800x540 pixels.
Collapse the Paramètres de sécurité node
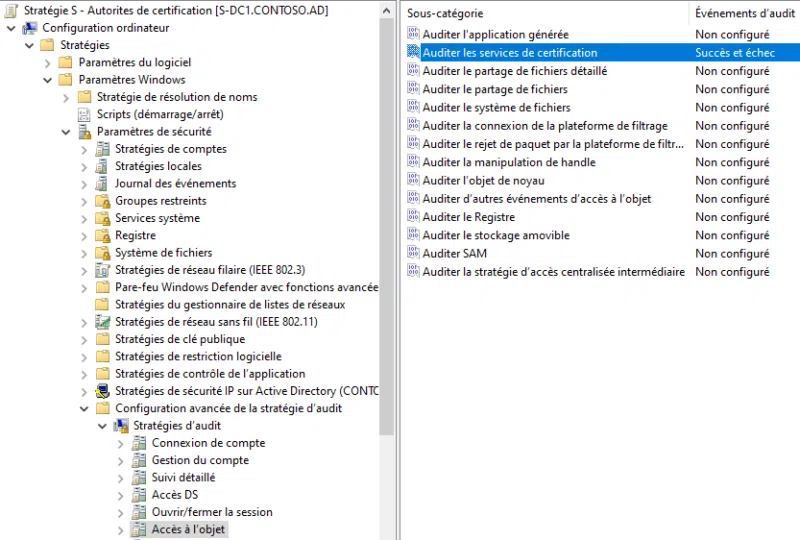(x=66, y=133)
